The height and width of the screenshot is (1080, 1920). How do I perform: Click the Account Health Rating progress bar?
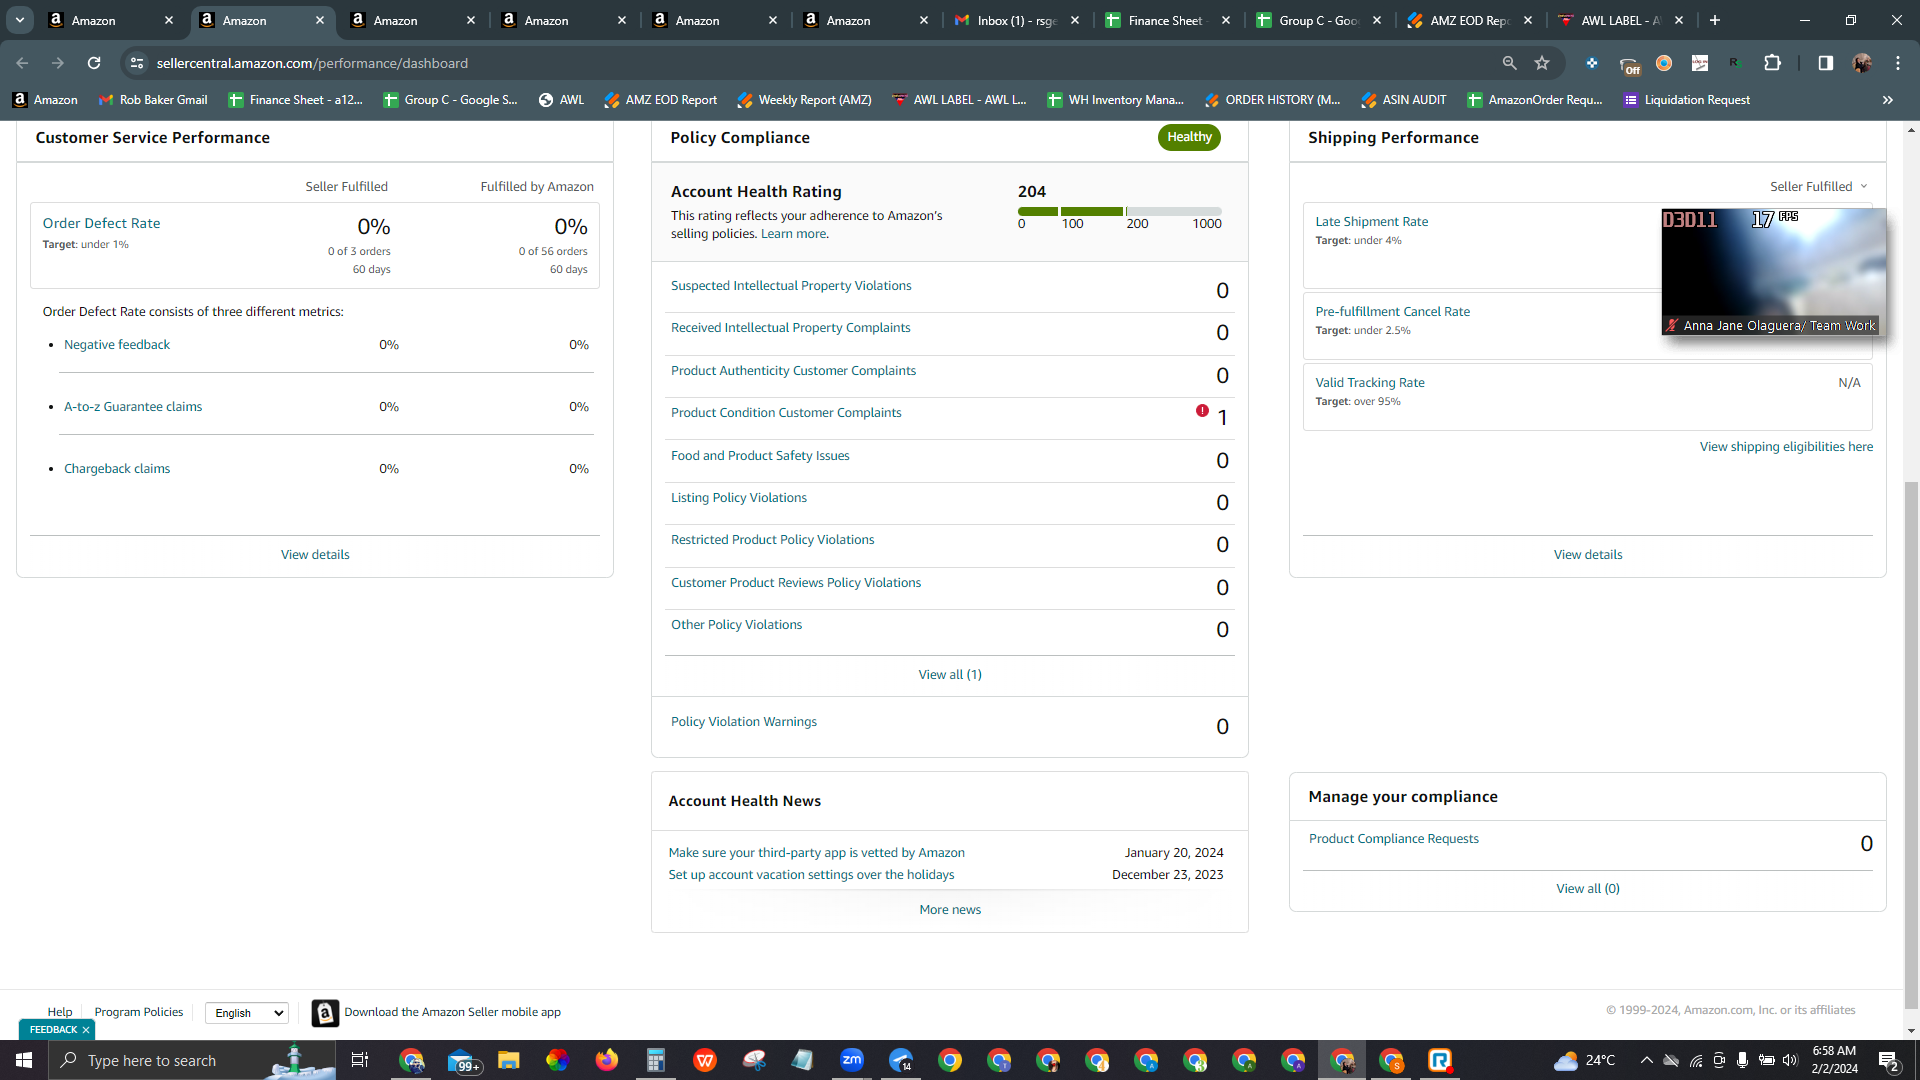pos(1119,211)
